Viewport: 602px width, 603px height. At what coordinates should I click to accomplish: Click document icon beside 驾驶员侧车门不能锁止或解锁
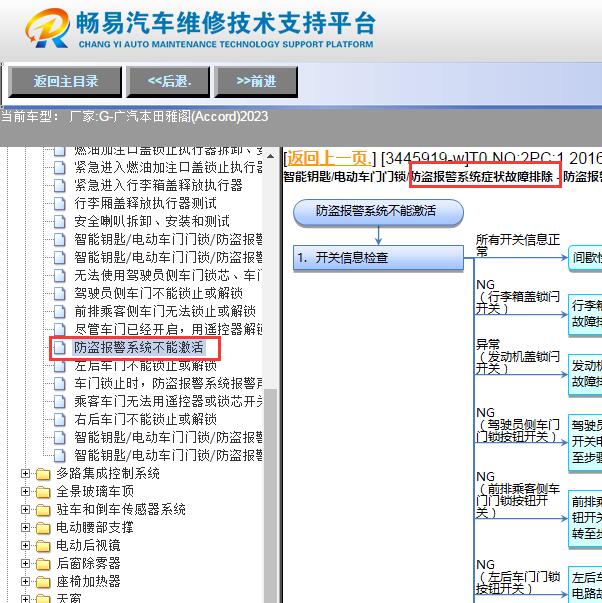coord(59,293)
